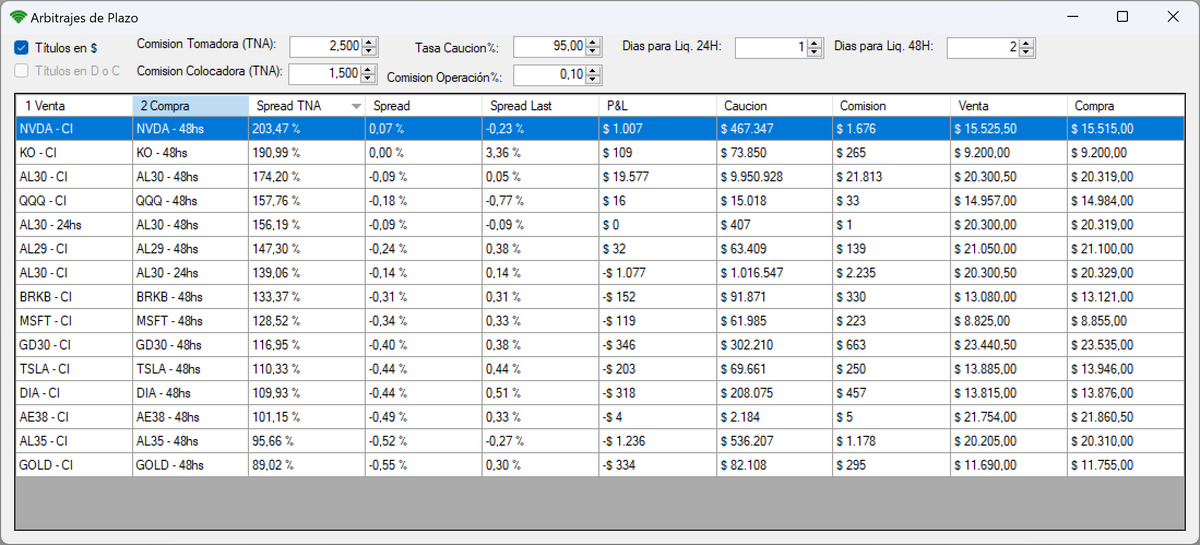This screenshot has height=545, width=1200.
Task: Toggle the Títulos en $ checkbox
Action: pyautogui.click(x=21, y=47)
